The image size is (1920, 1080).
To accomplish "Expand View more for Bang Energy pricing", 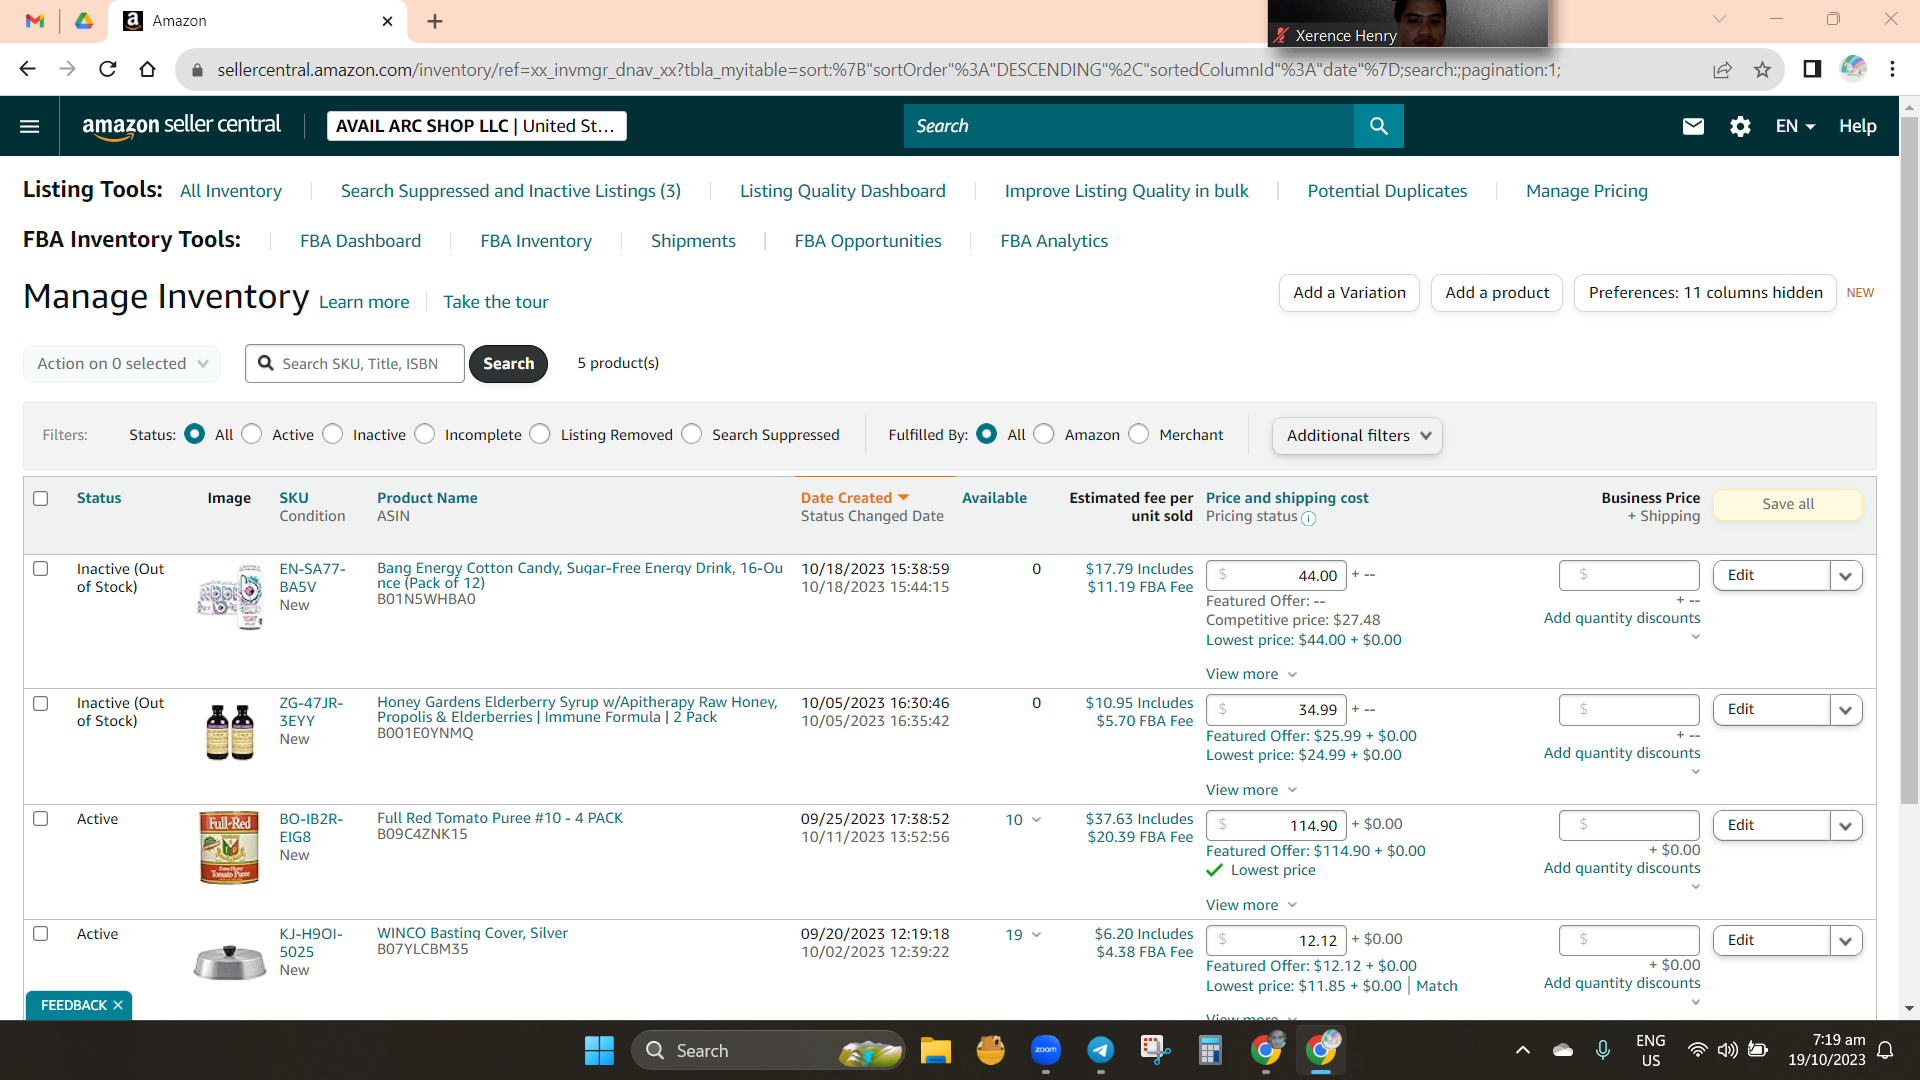I will coord(1251,674).
